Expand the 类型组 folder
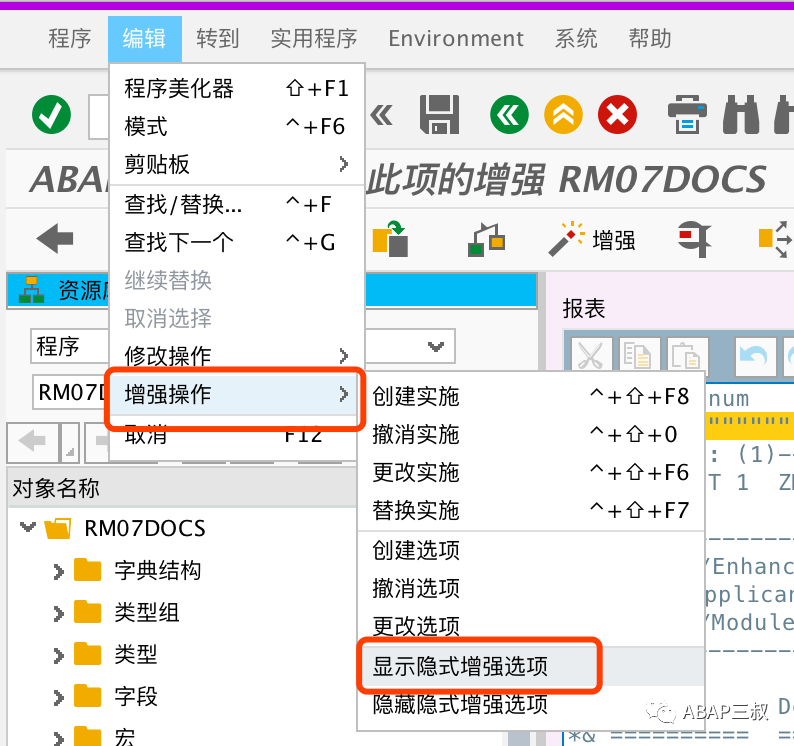 click(59, 614)
